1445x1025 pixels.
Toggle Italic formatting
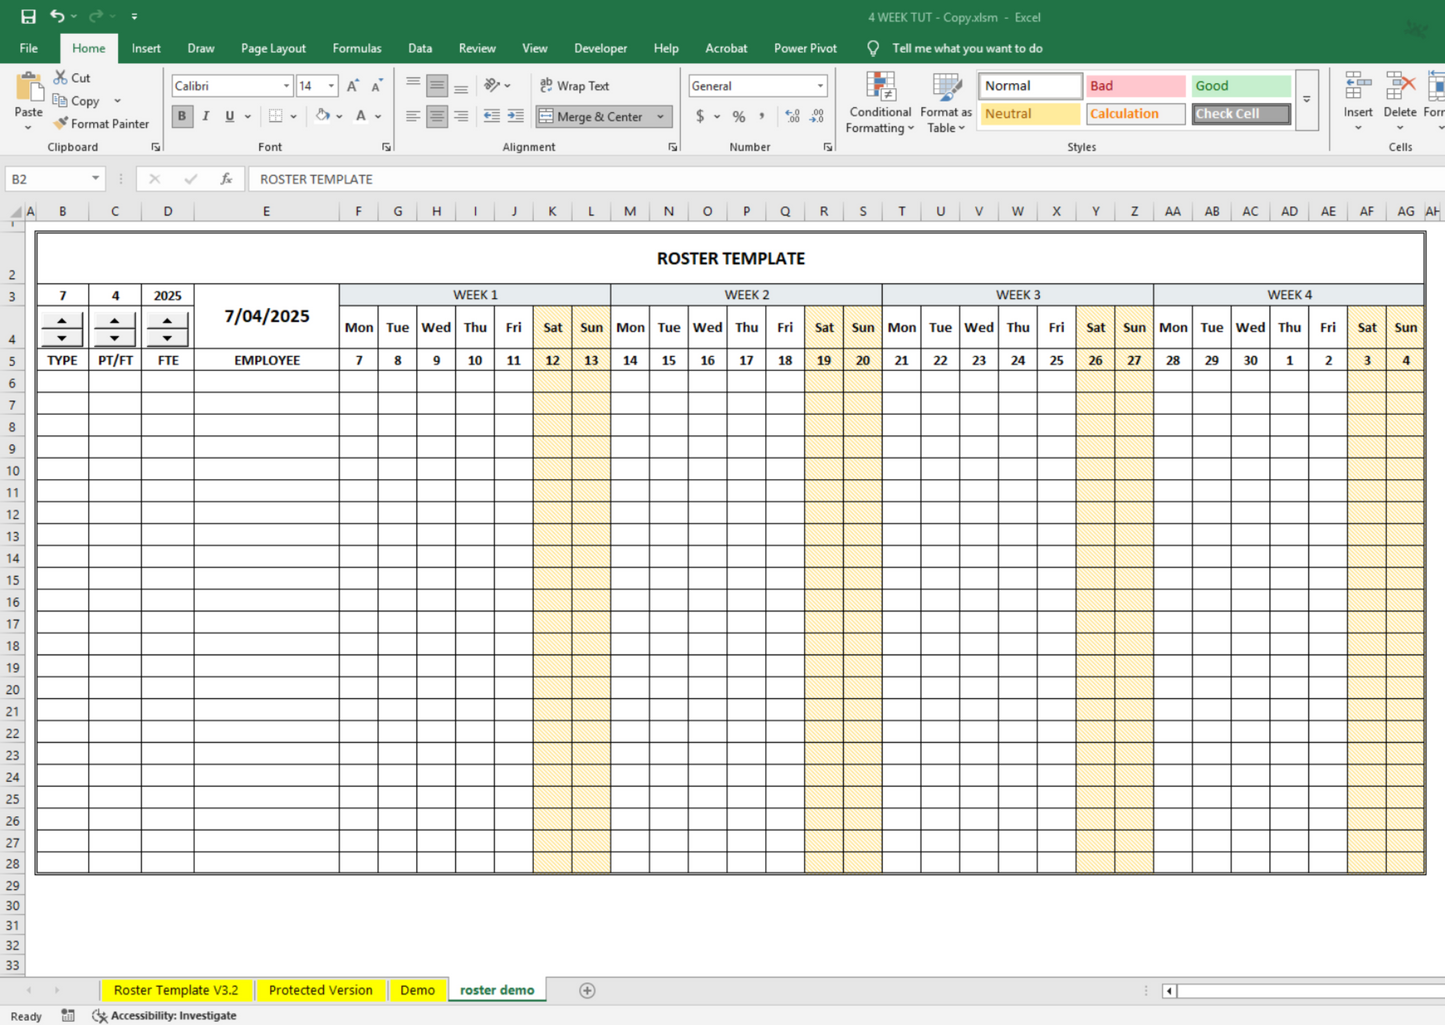pos(206,116)
